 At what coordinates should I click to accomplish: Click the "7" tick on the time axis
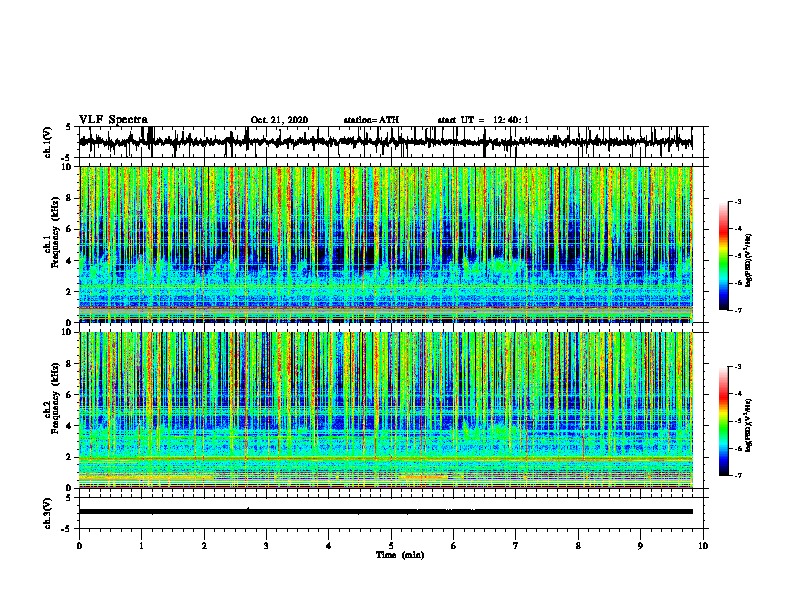(x=516, y=546)
